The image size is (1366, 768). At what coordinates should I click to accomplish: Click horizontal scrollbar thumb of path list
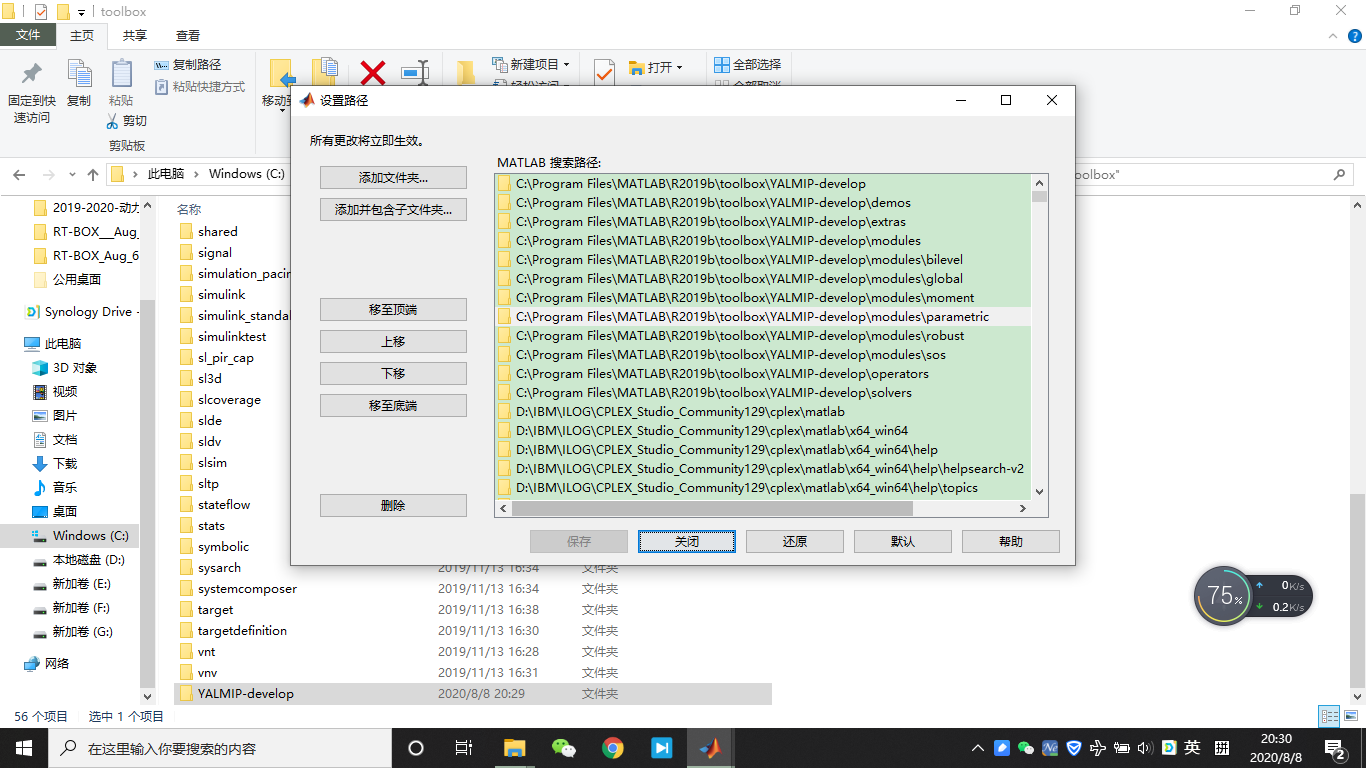(713, 509)
